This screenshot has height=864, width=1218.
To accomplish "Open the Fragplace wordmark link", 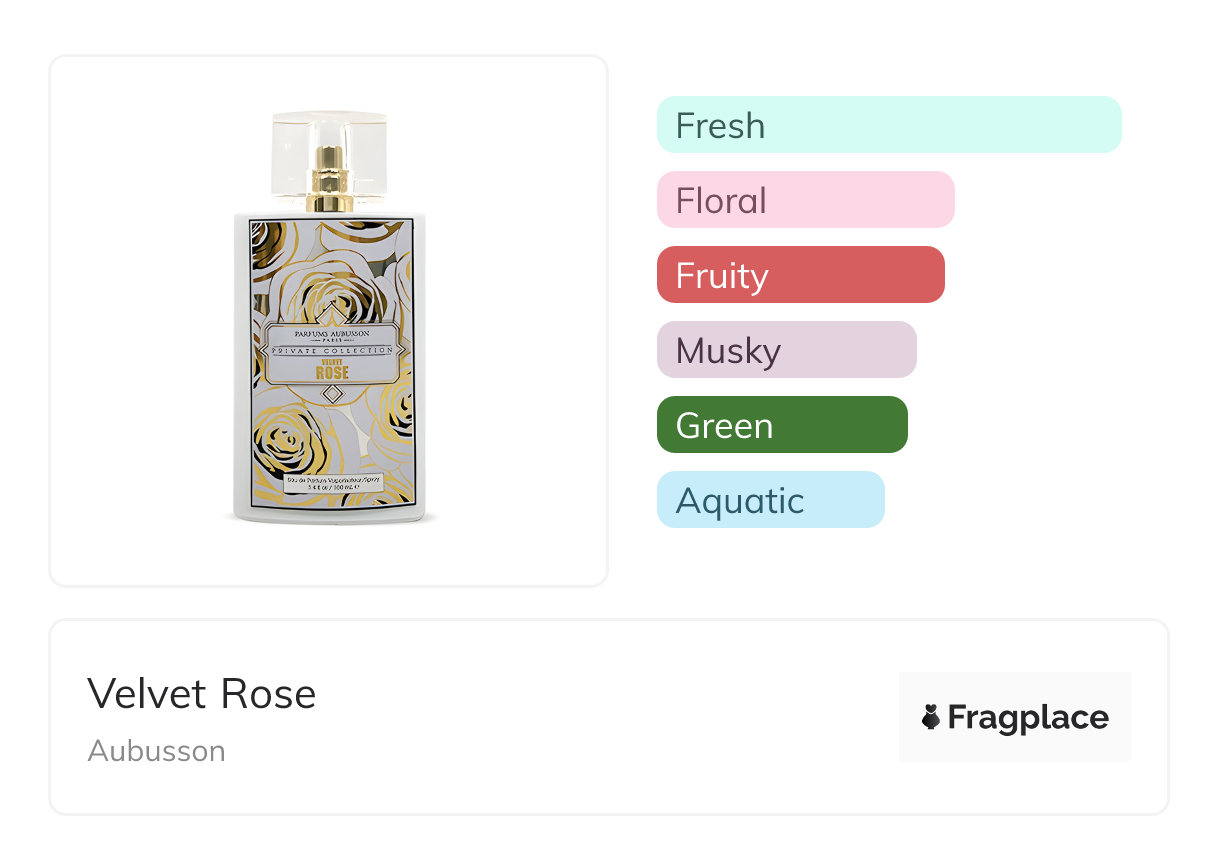I will point(1028,718).
